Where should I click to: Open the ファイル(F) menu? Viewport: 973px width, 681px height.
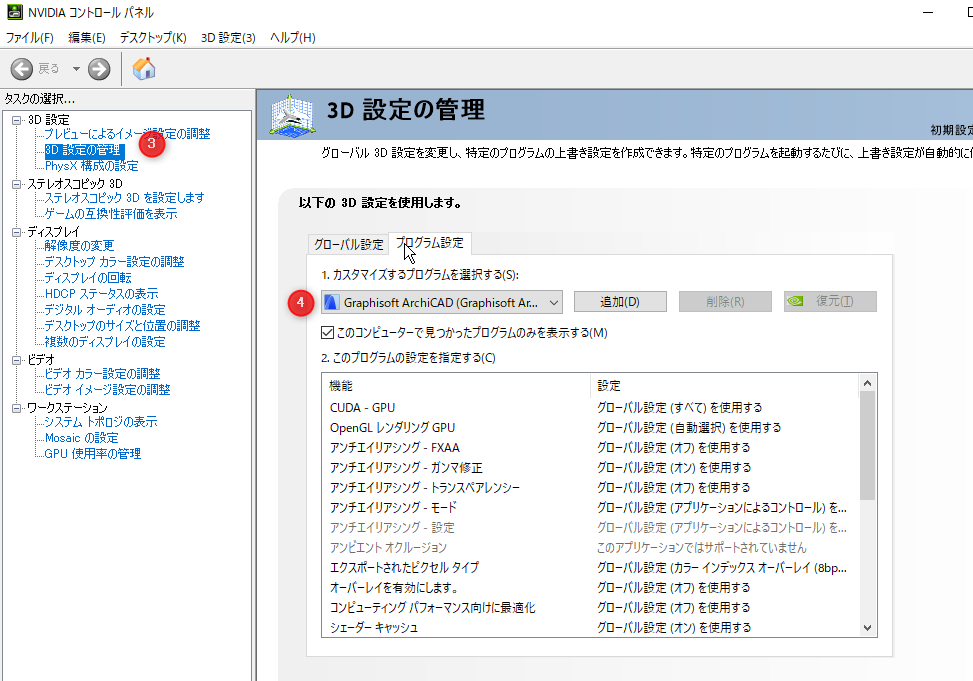coord(30,38)
